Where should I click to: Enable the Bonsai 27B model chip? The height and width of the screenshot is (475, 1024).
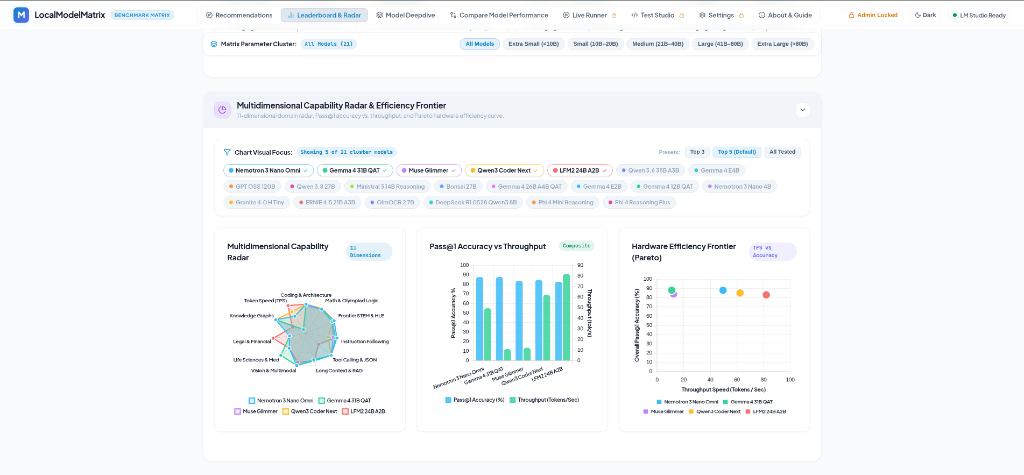tap(458, 187)
